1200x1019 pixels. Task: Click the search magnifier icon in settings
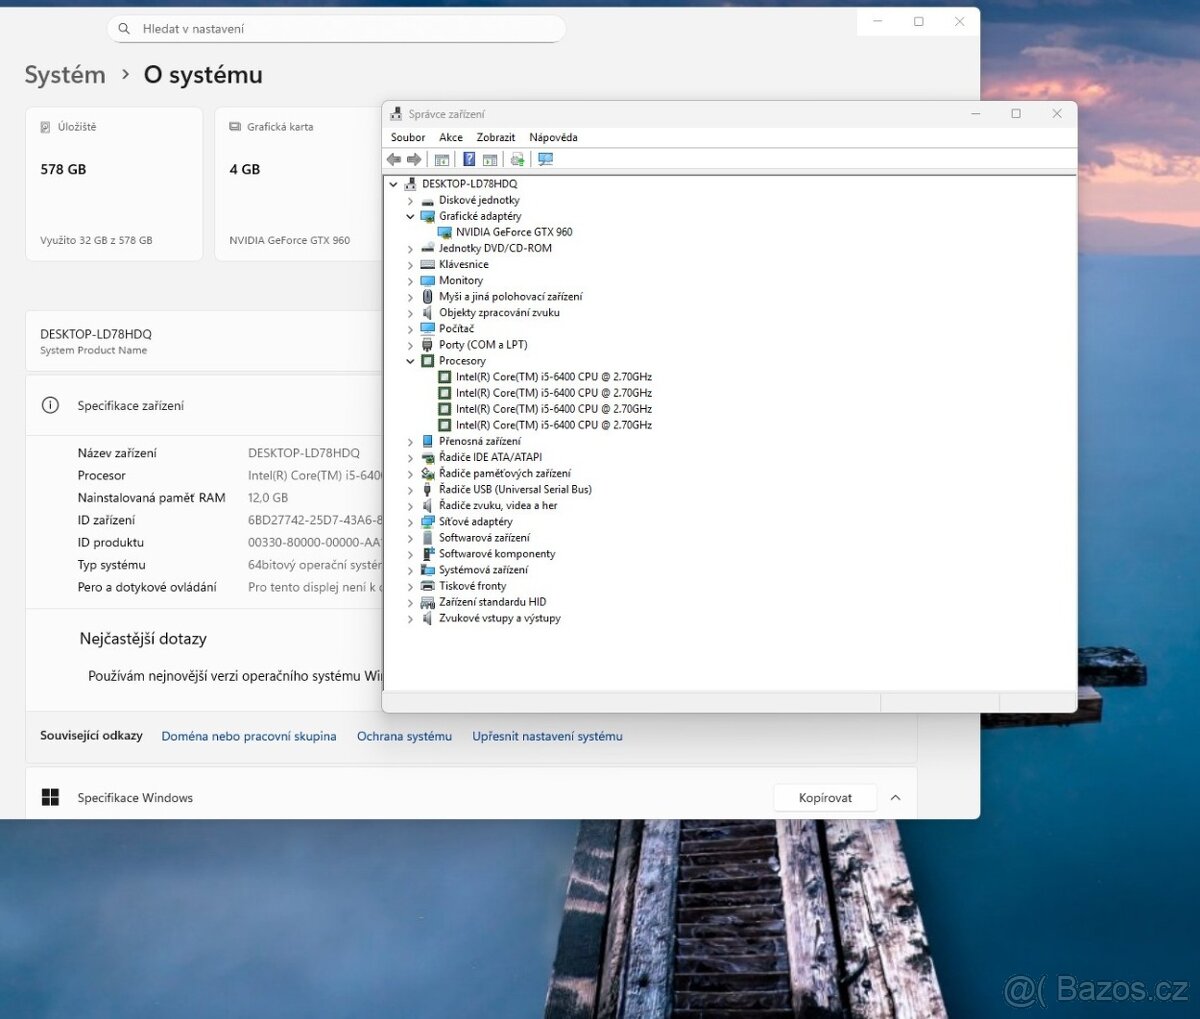click(x=124, y=29)
